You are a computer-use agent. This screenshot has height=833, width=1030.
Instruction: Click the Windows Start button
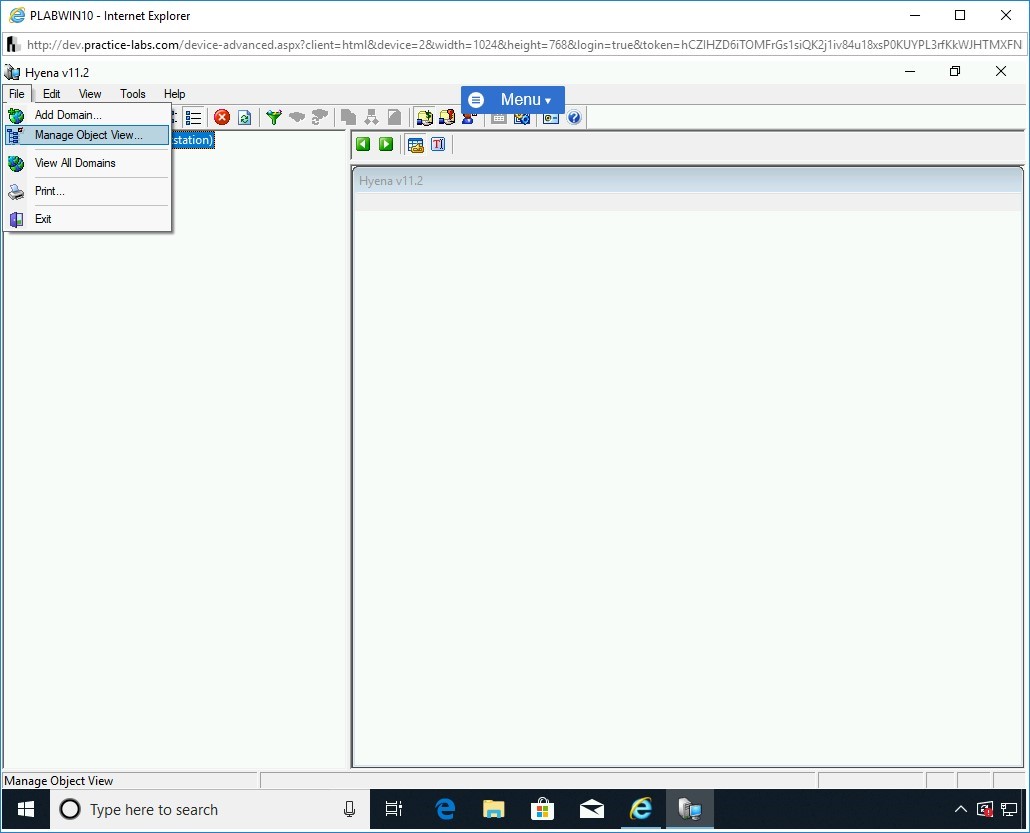click(x=26, y=809)
